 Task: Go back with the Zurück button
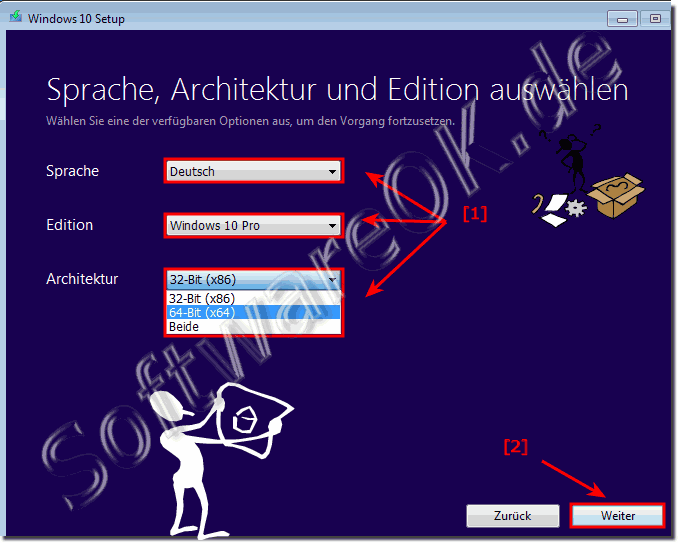[513, 516]
